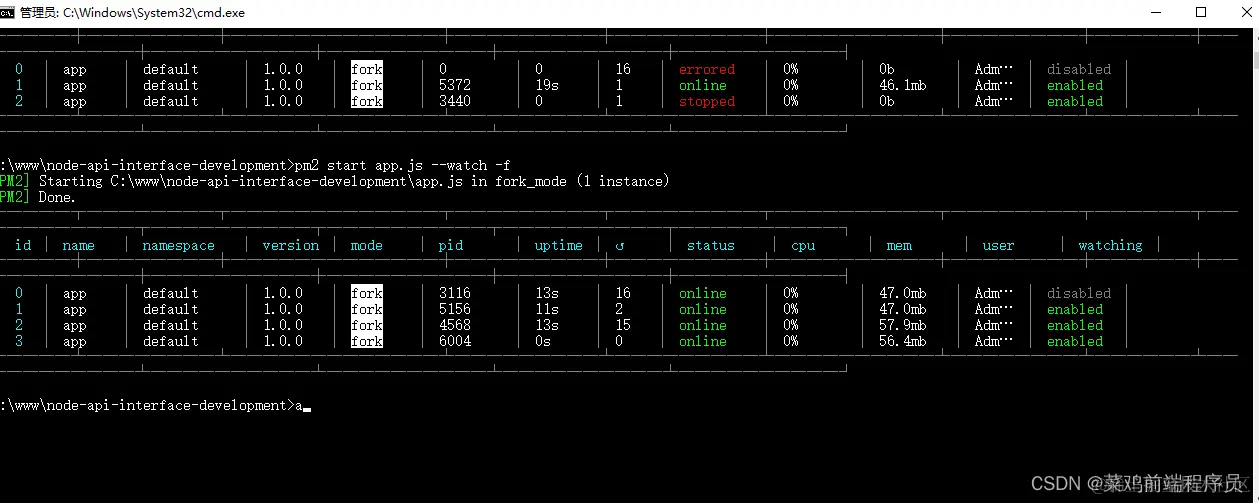Click the cmd.exe icon in the title bar

[x=8, y=13]
